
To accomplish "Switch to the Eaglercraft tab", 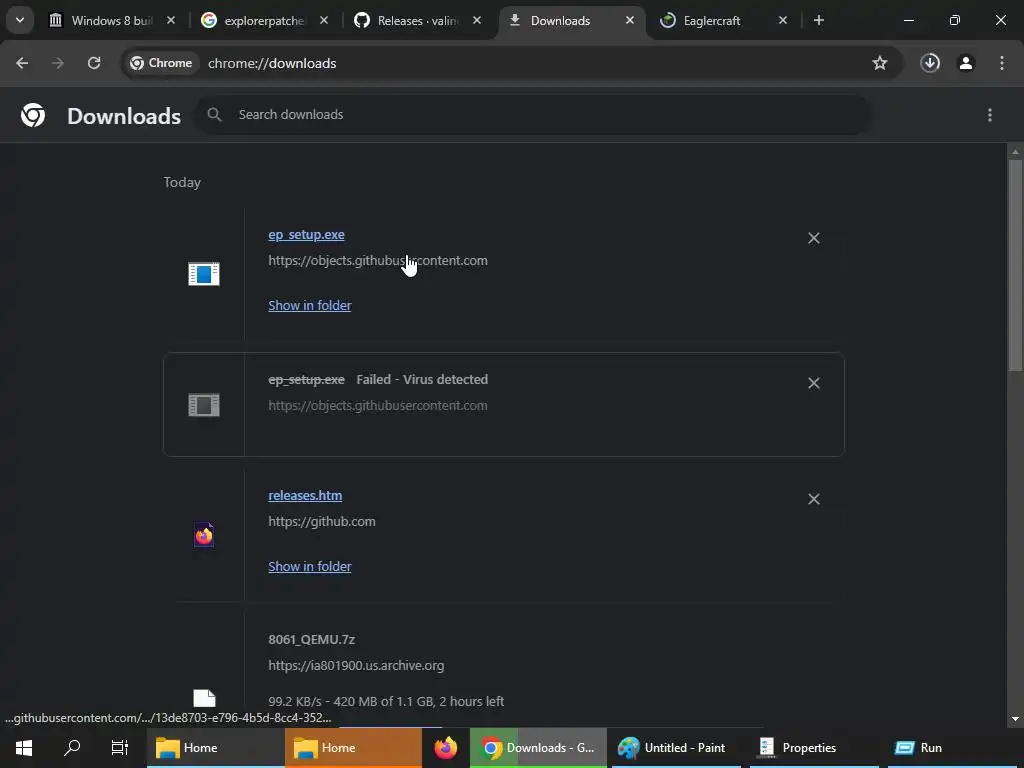I will click(712, 20).
